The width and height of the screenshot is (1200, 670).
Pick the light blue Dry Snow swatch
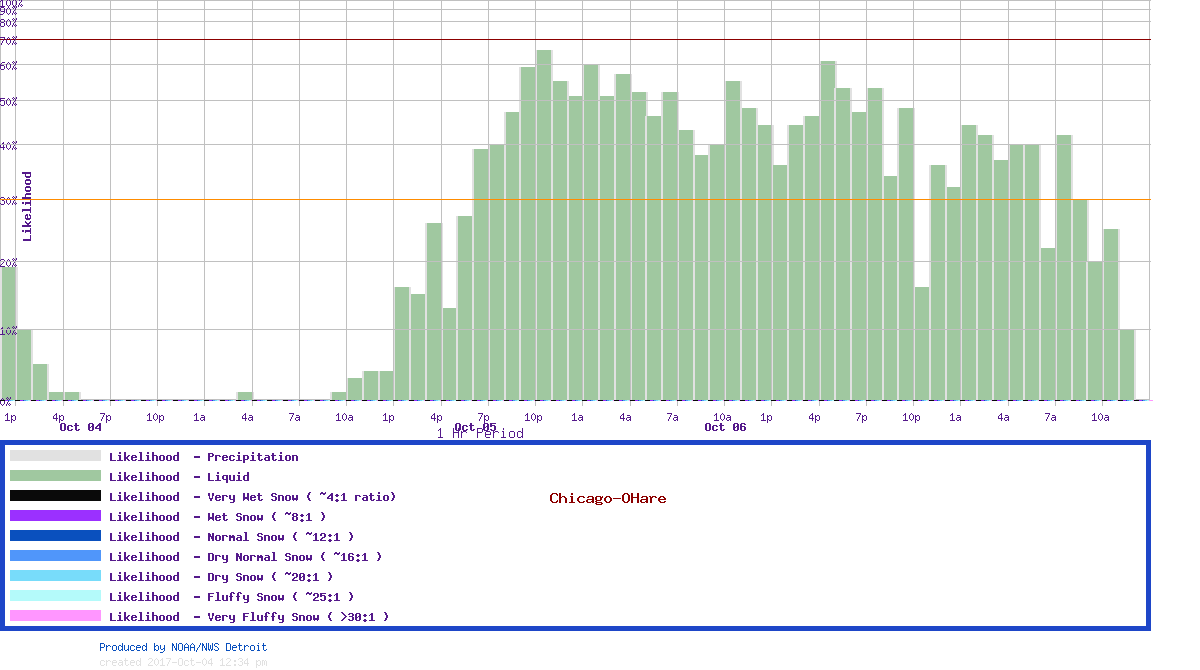point(55,576)
